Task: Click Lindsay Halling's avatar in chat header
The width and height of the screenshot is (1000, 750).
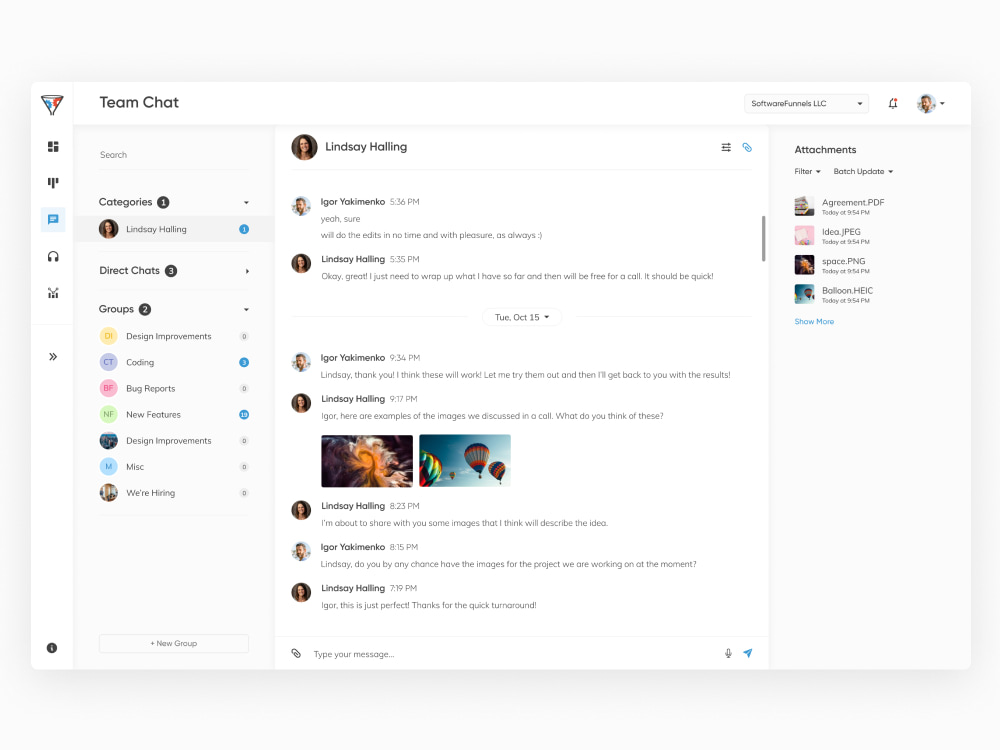Action: pyautogui.click(x=304, y=147)
